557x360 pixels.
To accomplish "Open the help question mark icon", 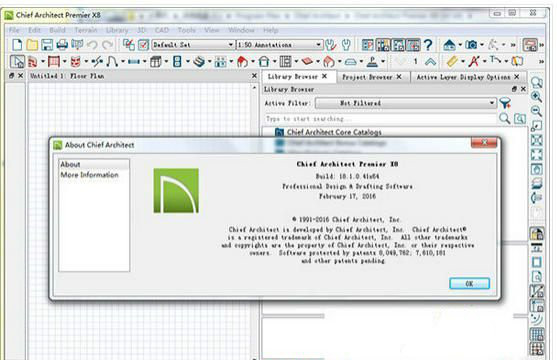I will [428, 45].
